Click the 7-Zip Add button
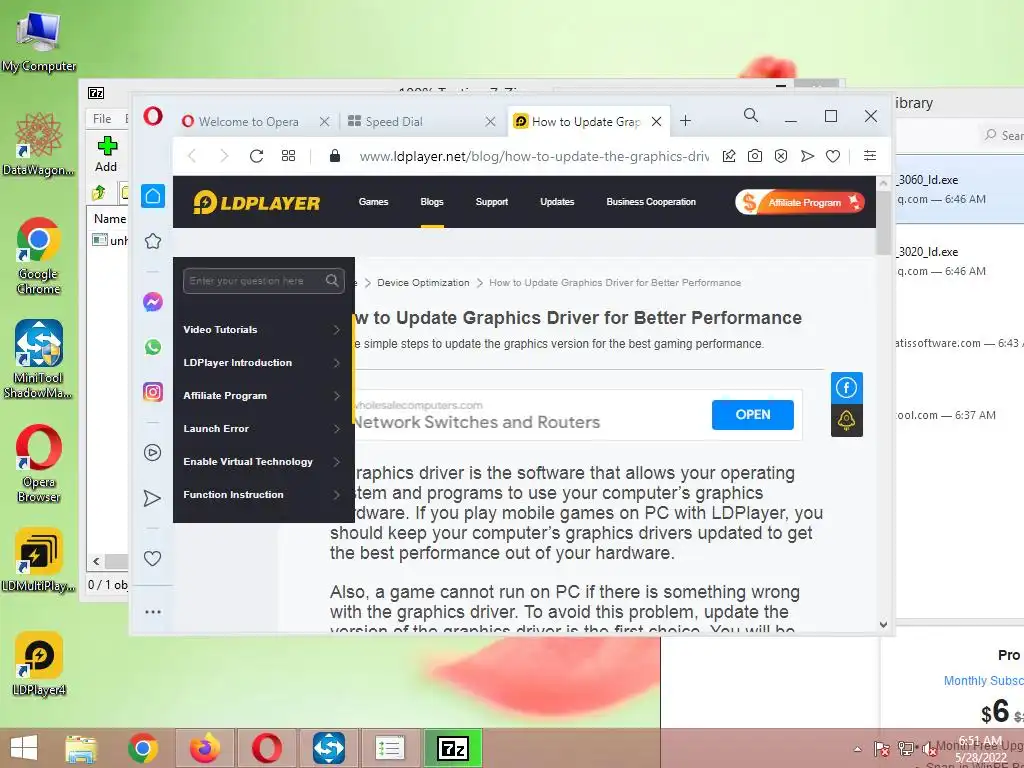 (x=107, y=155)
